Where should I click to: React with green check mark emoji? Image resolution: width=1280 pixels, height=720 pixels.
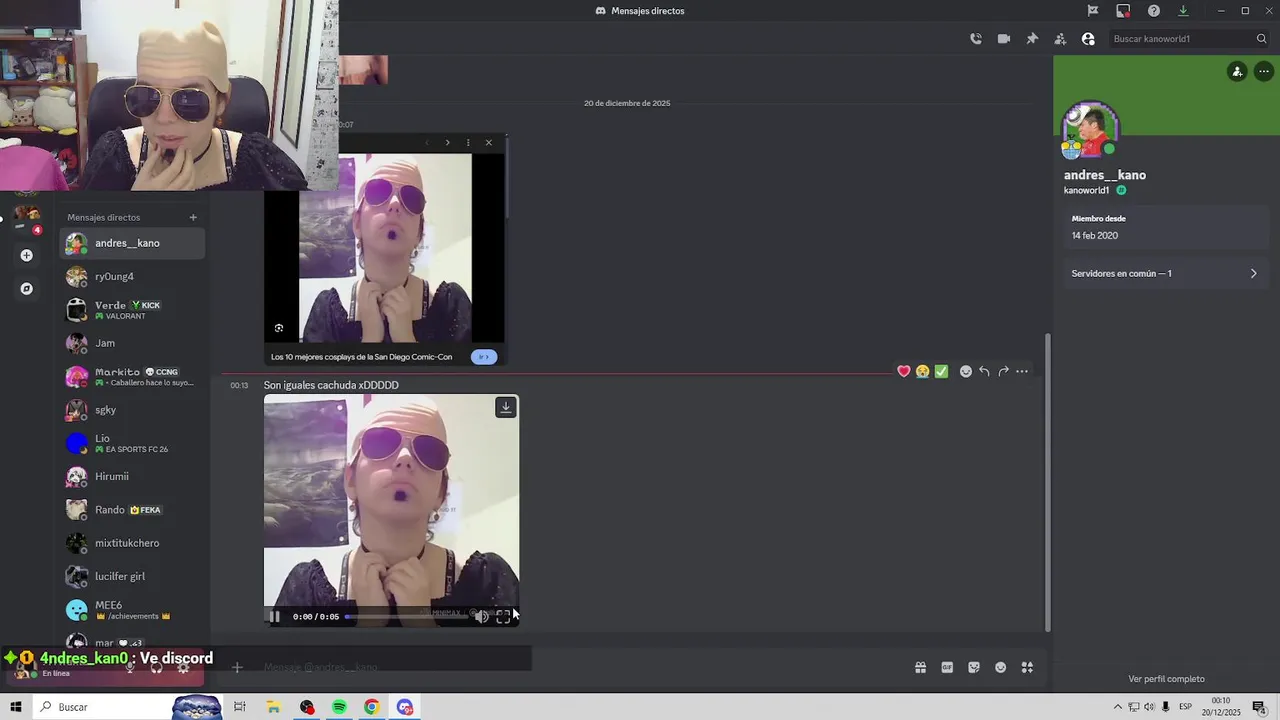pyautogui.click(x=942, y=371)
